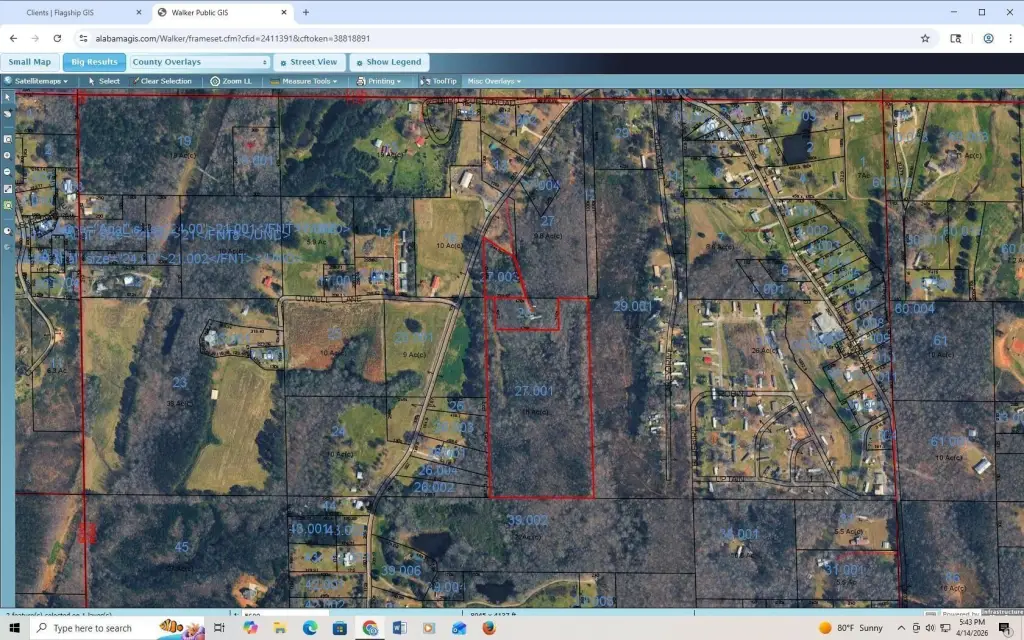The image size is (1024, 640).
Task: Click the Show Legend button
Action: [x=390, y=62]
